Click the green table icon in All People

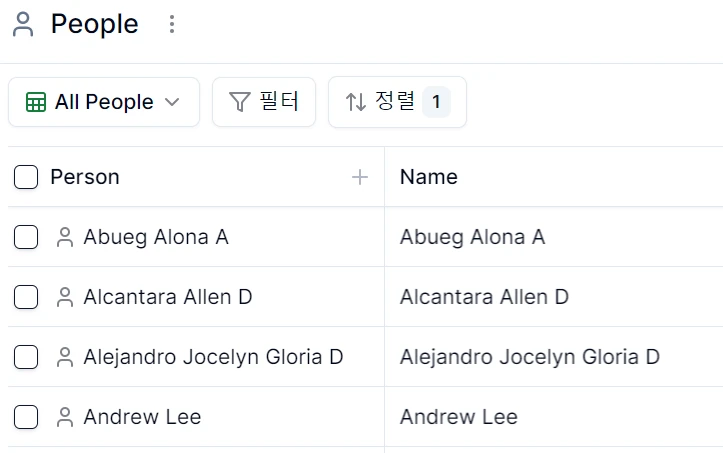pyautogui.click(x=36, y=102)
